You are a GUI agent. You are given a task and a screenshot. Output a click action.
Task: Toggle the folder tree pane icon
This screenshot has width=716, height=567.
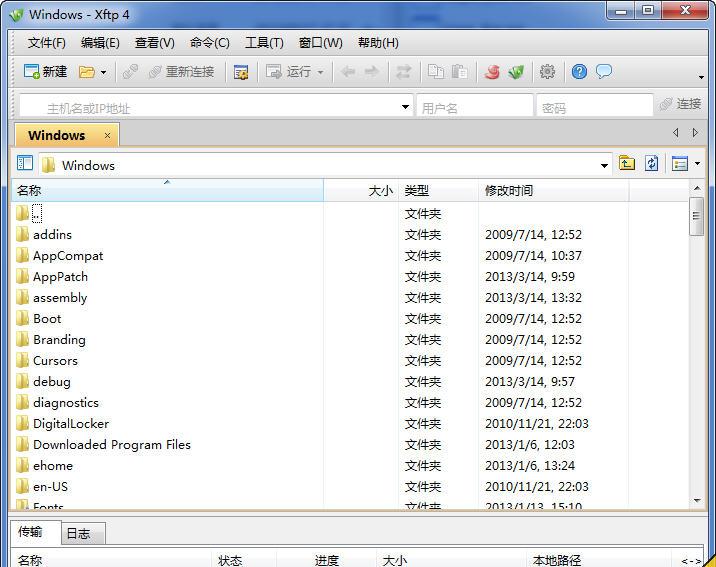[x=25, y=163]
